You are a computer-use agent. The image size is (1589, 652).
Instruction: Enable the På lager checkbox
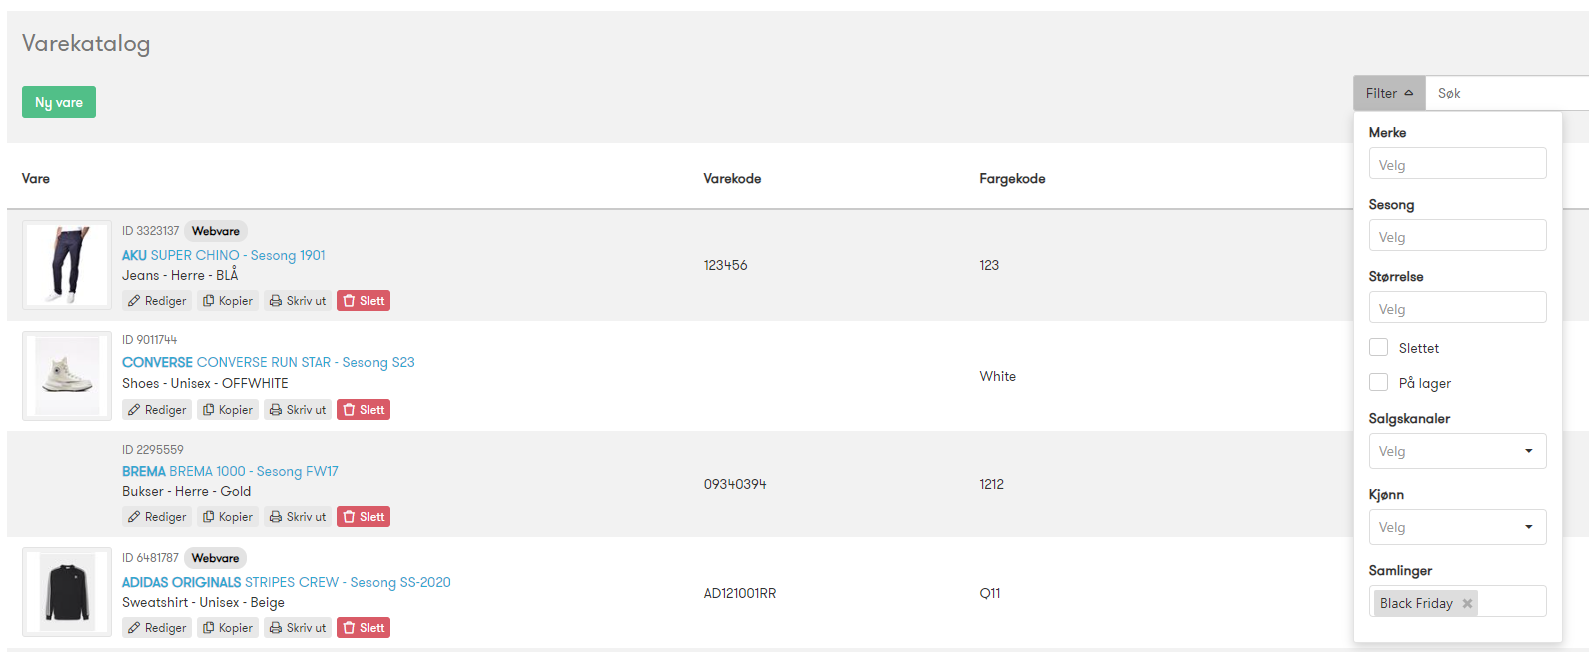tap(1378, 382)
